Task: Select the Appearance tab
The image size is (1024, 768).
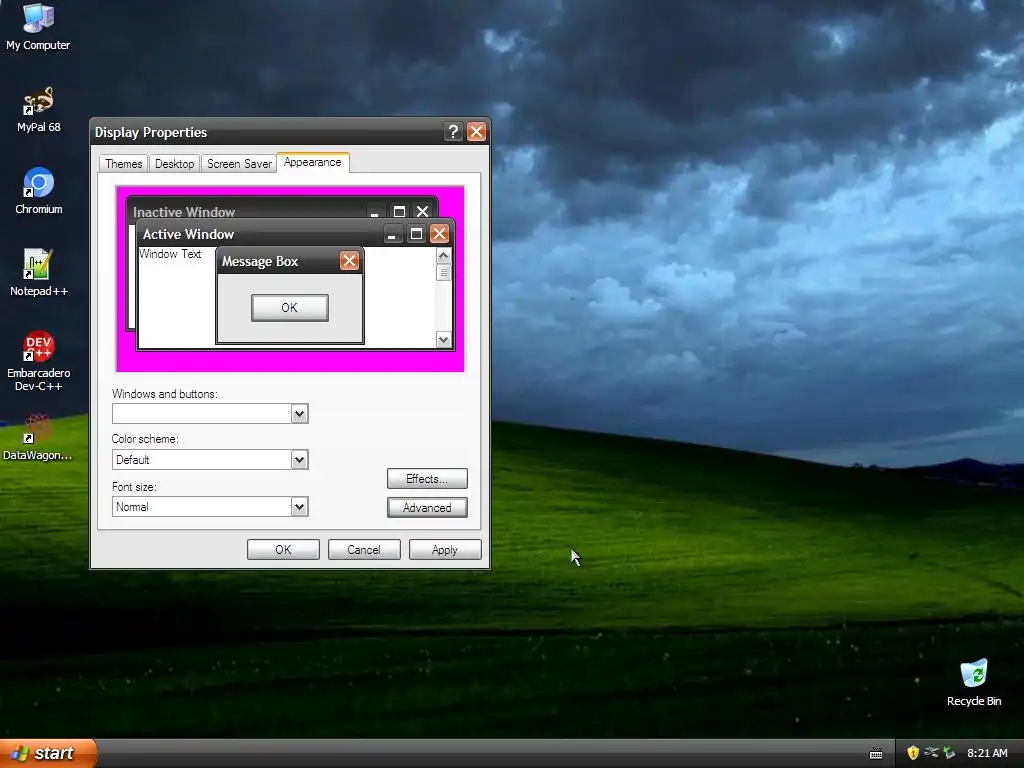Action: pos(313,163)
